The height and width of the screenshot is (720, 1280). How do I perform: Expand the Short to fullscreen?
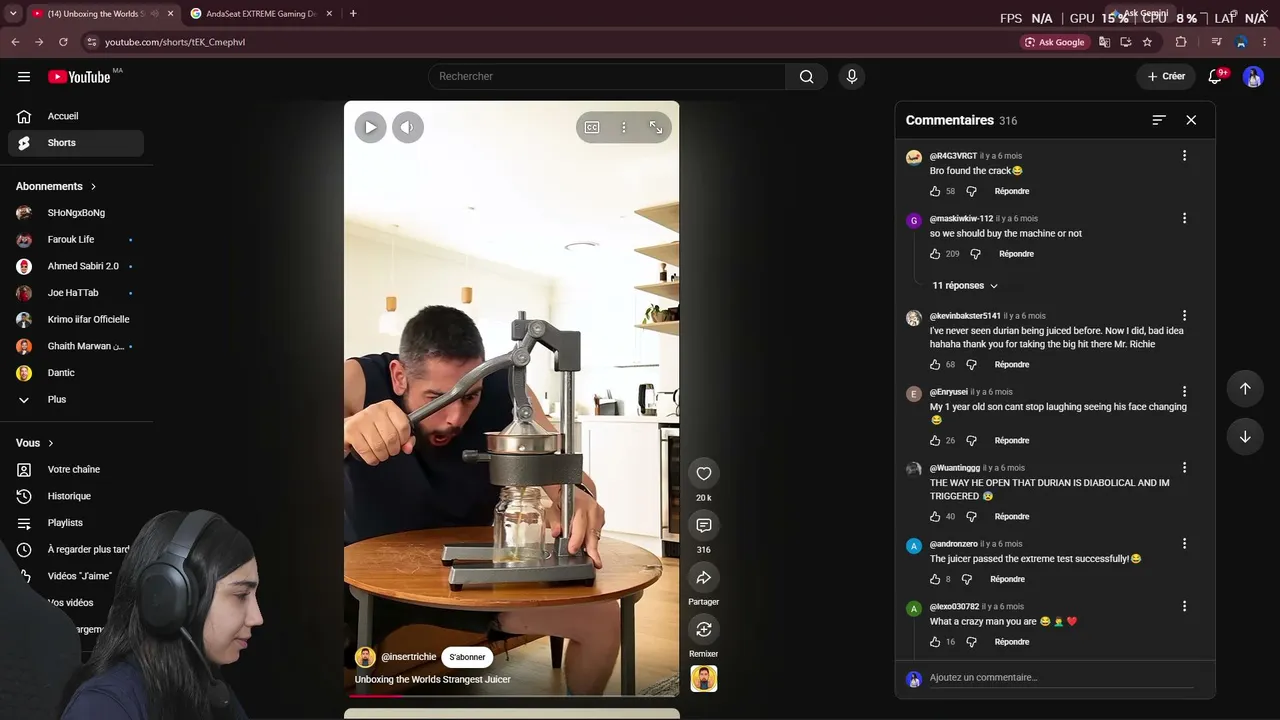[656, 127]
